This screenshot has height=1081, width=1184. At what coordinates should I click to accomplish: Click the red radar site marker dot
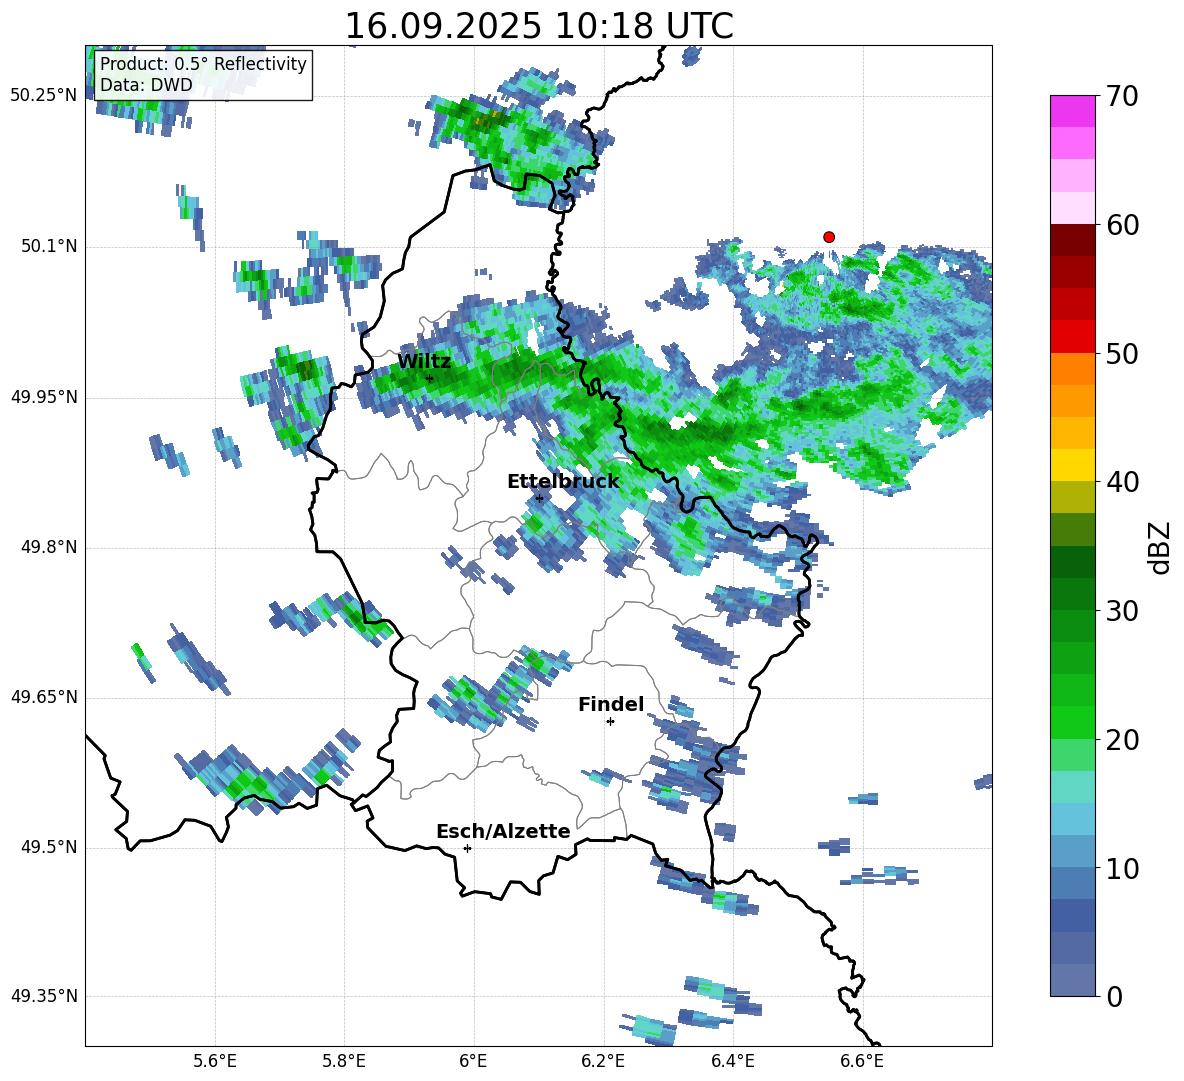click(x=829, y=237)
